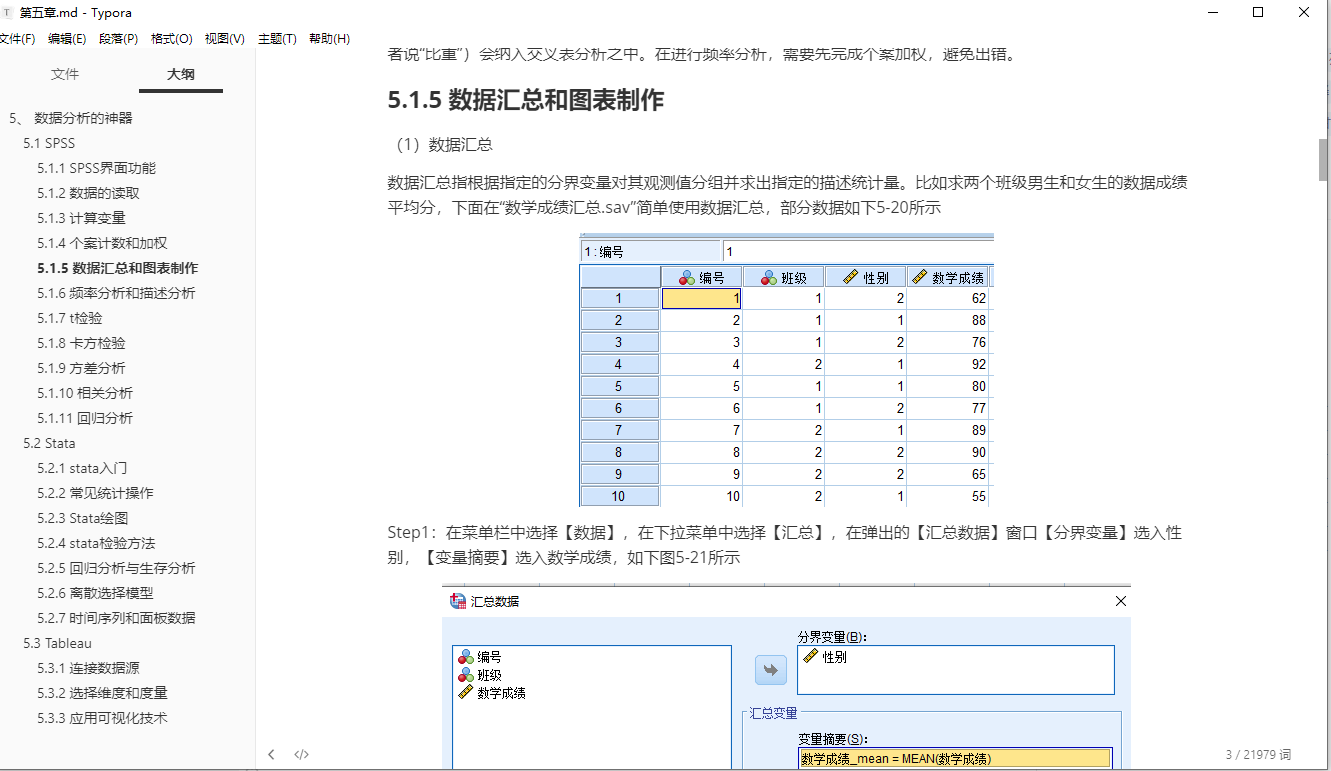Click 数学成绩_mean = MEAN(数学成绩) entry
Viewport: 1331px width, 771px height.
(x=954, y=759)
